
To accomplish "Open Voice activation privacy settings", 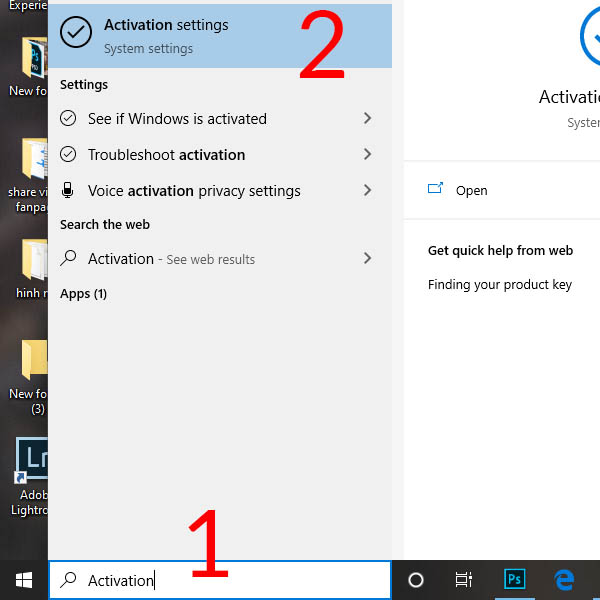I will (x=220, y=191).
